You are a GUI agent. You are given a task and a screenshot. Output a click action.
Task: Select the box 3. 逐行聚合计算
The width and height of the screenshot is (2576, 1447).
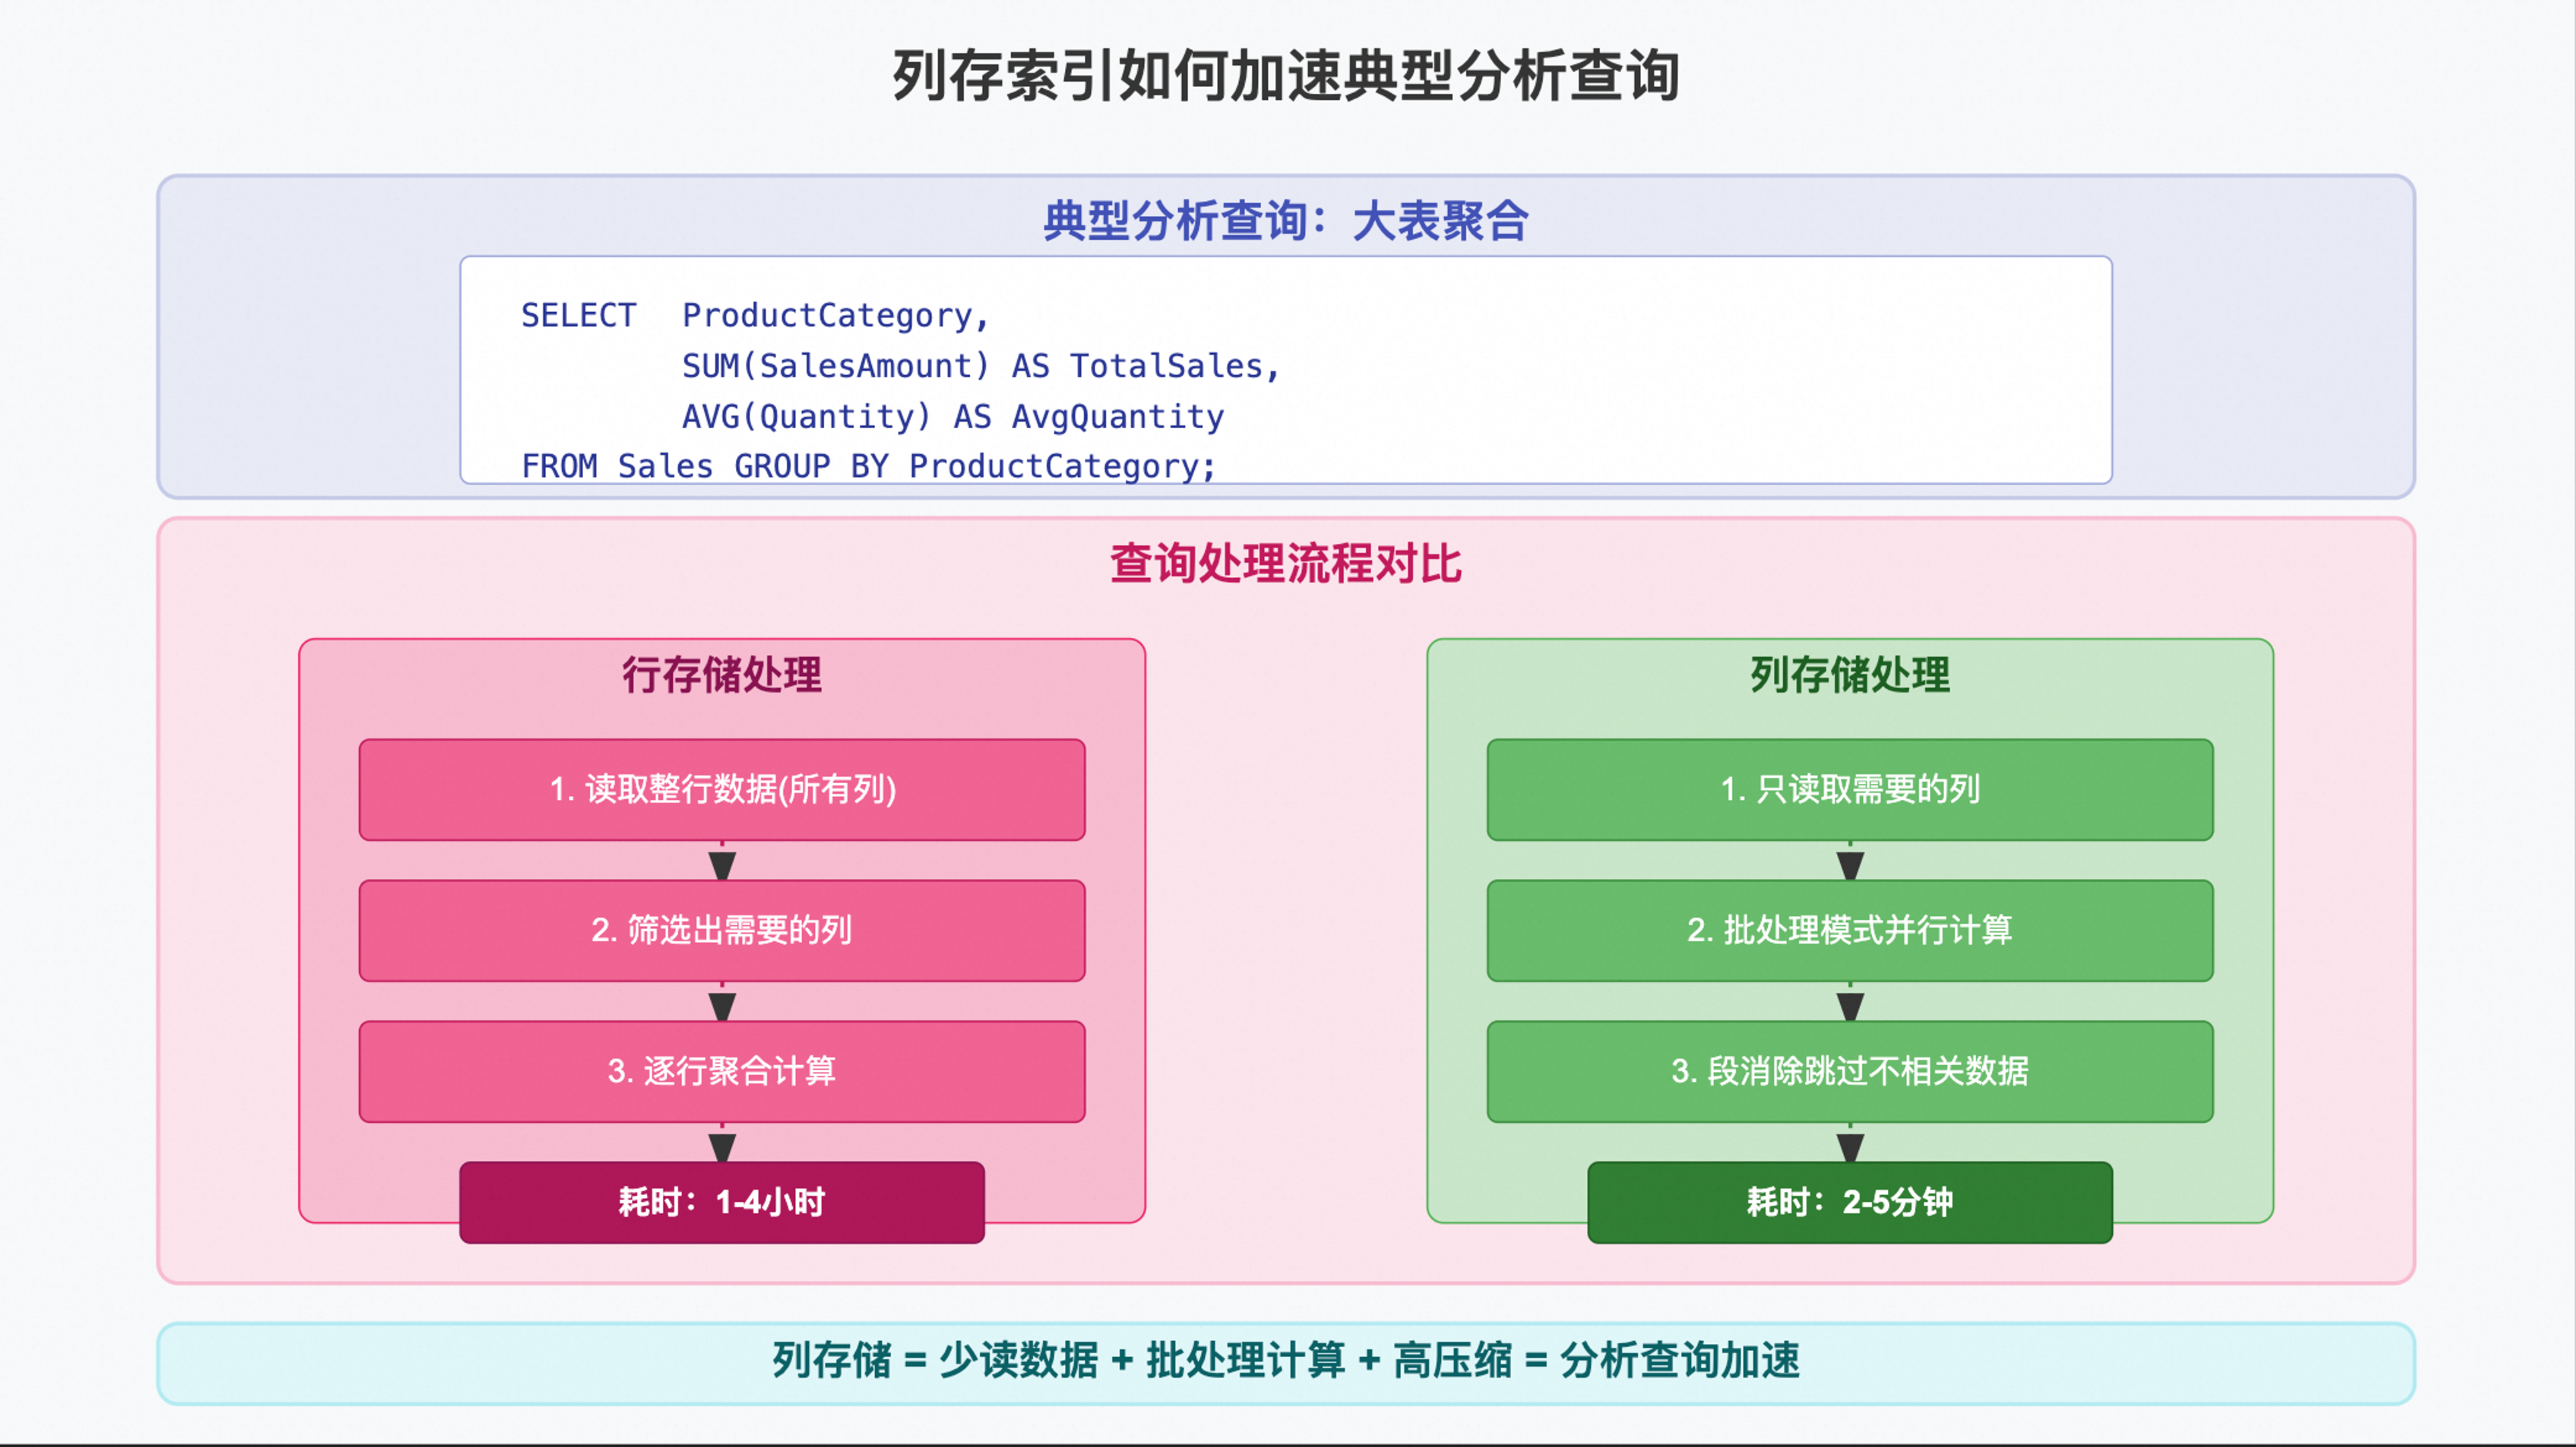tap(722, 1072)
